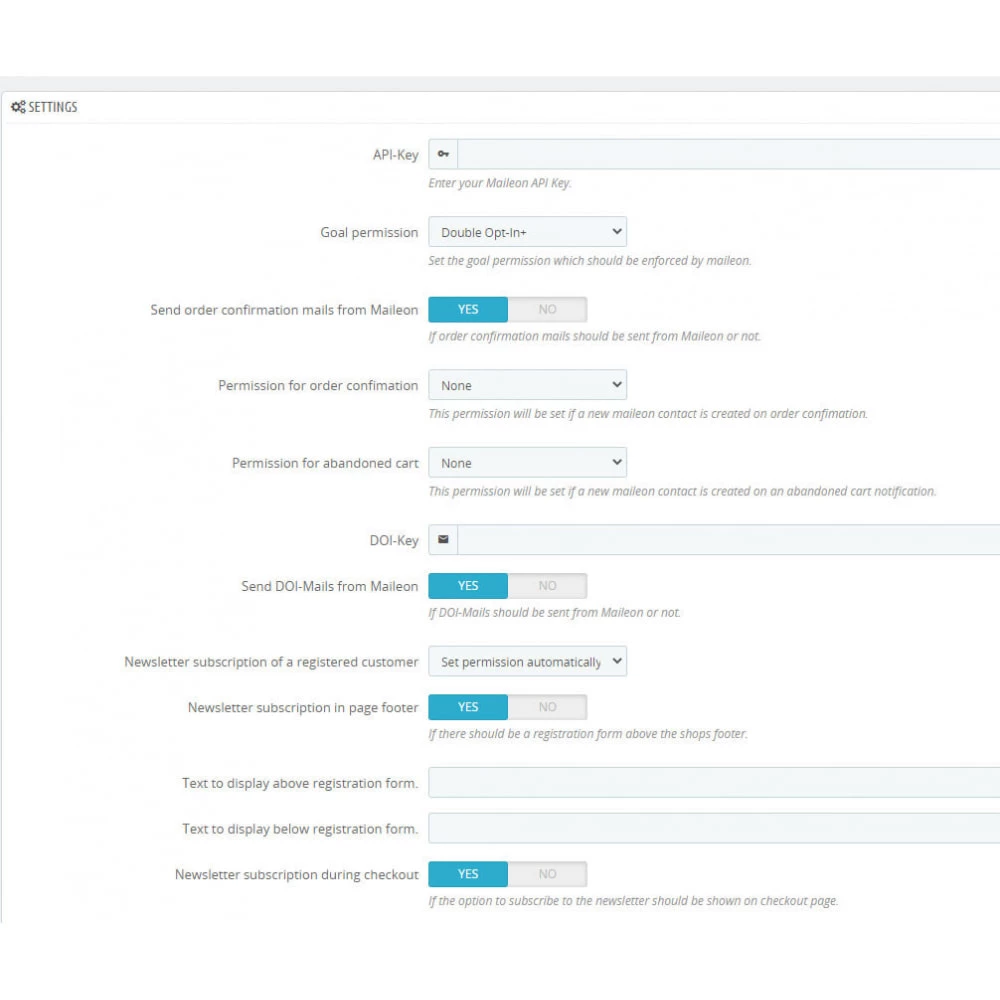
Task: Set Newsletter subscription in page footer to YES
Action: pos(468,707)
